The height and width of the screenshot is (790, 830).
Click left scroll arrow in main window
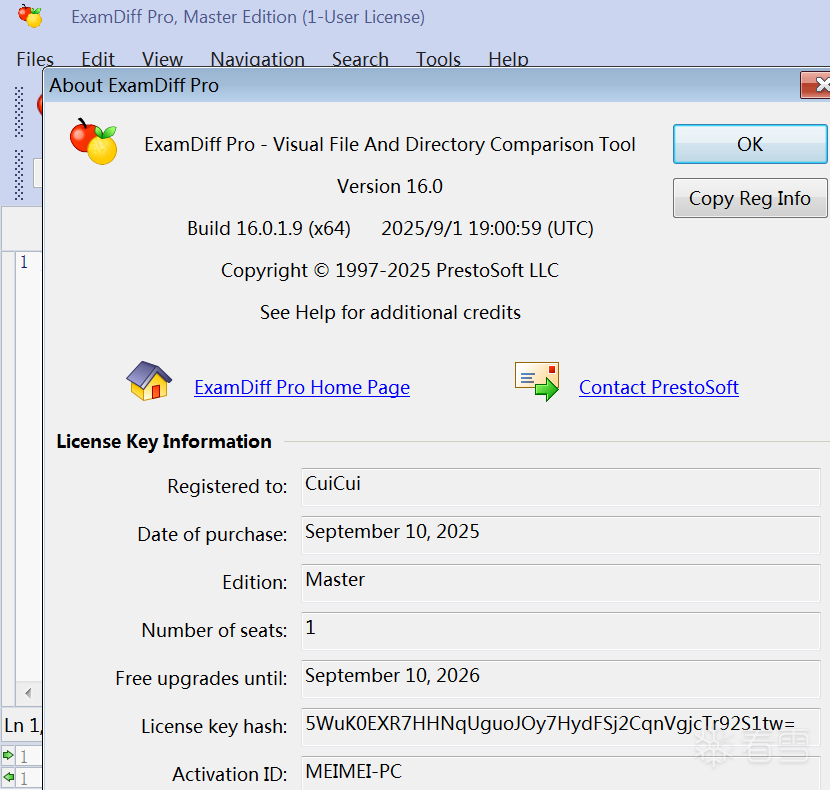coord(28,693)
